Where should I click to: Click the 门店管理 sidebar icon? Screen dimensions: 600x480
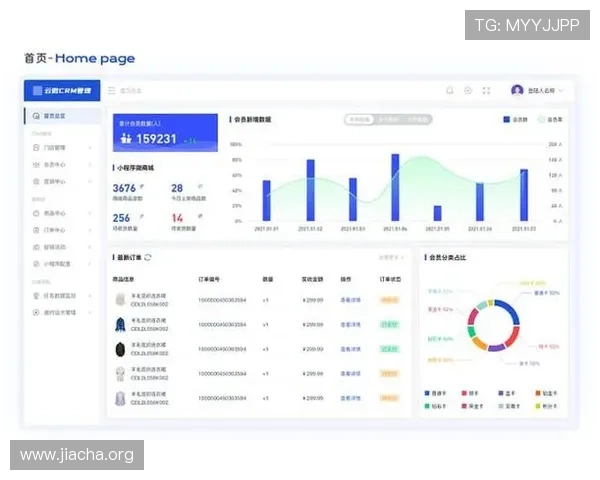[36, 147]
